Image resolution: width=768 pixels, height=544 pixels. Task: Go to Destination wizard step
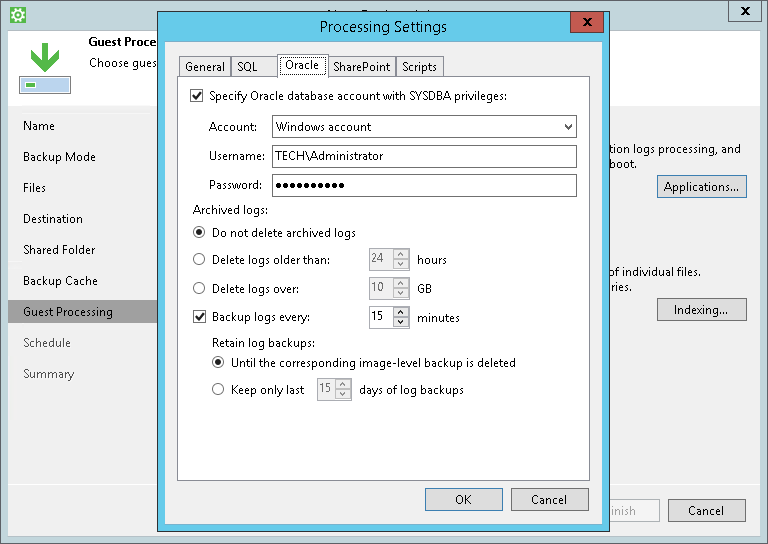pos(53,218)
